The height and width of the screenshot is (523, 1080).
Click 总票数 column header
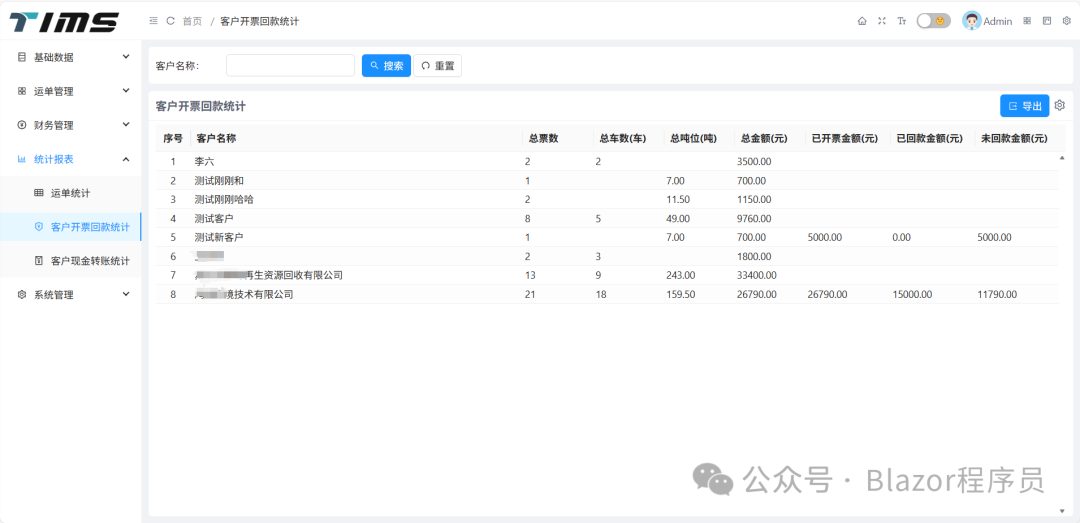[557, 139]
